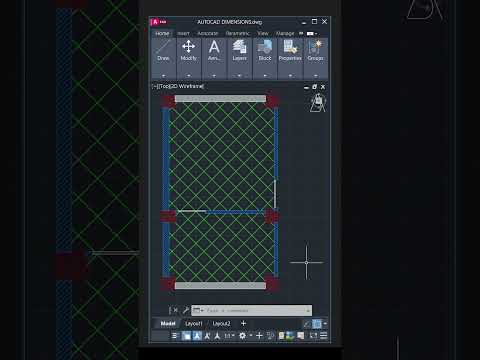The image size is (480, 360).
Task: Open the Modify panel move icon
Action: 189,47
